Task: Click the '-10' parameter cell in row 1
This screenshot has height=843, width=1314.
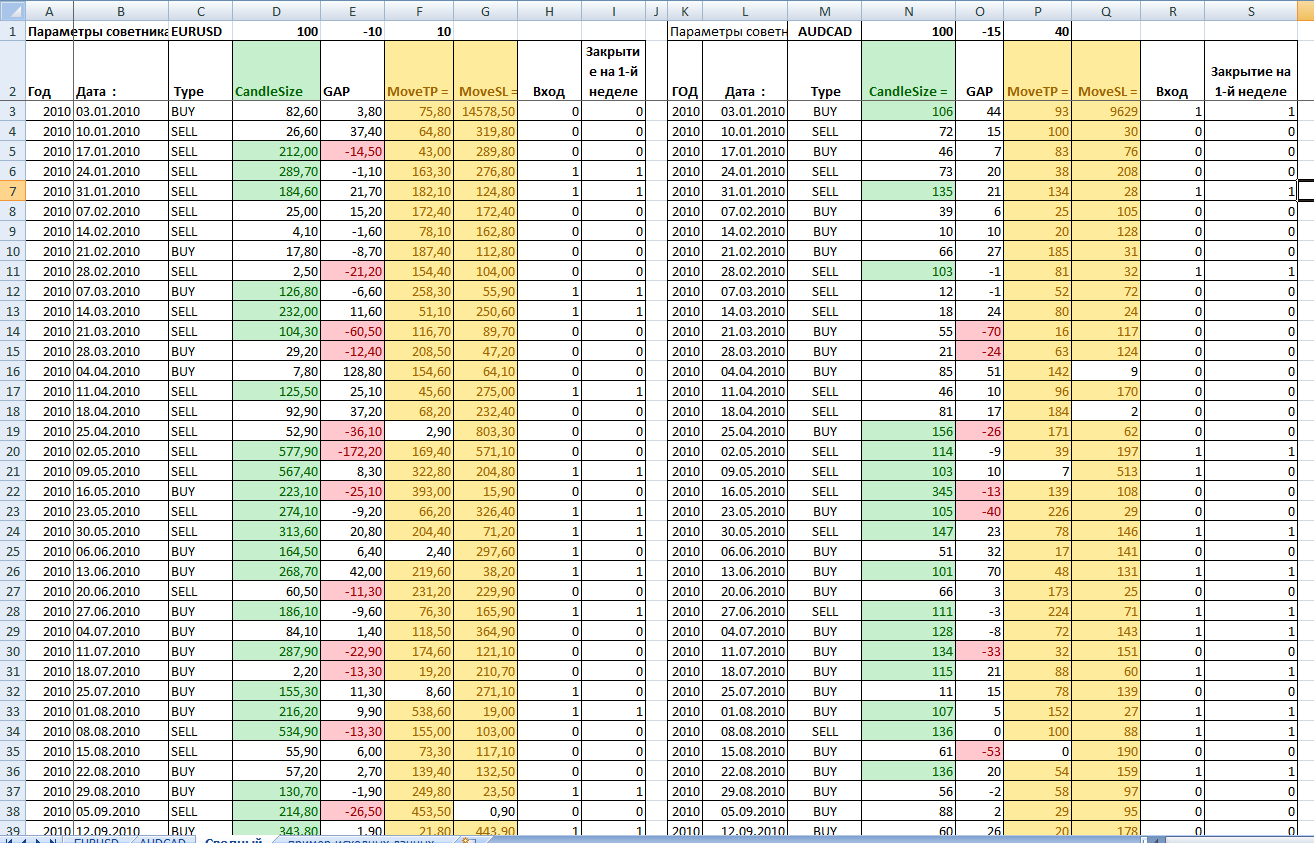Action: coord(353,31)
